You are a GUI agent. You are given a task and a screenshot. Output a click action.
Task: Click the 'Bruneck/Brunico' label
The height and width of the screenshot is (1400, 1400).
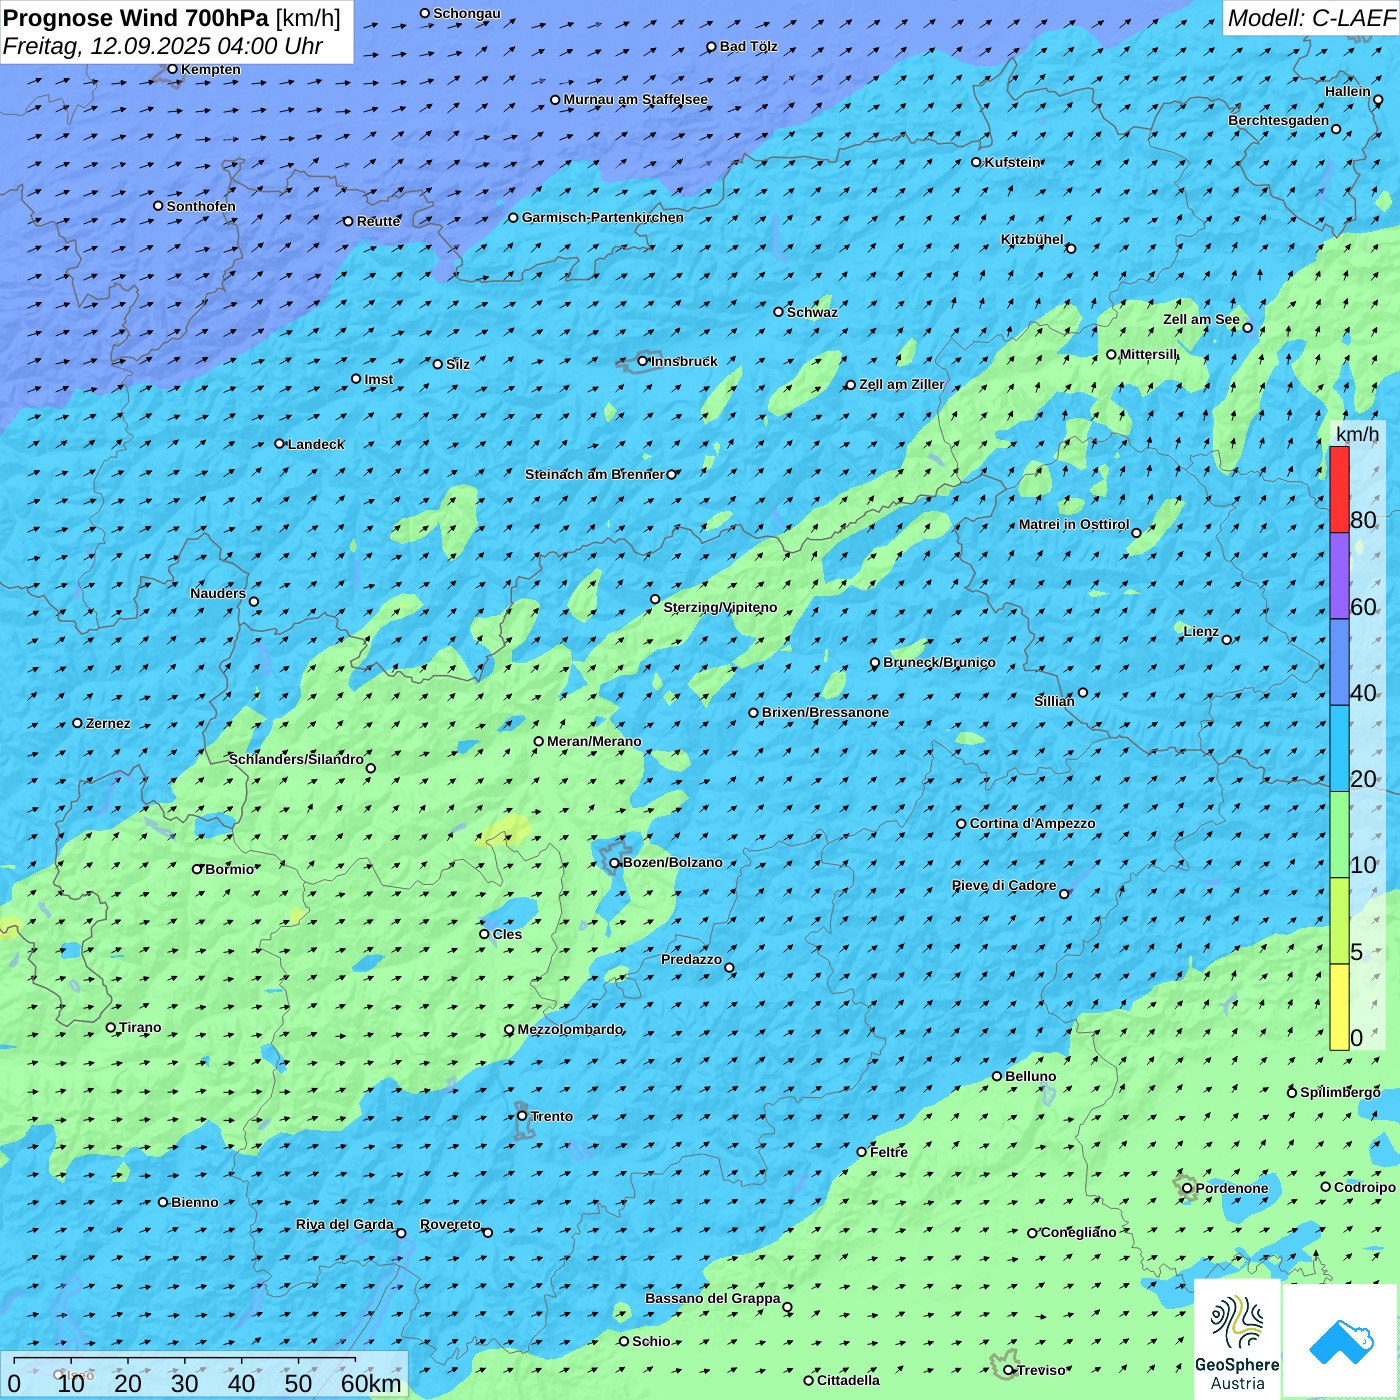pos(939,662)
